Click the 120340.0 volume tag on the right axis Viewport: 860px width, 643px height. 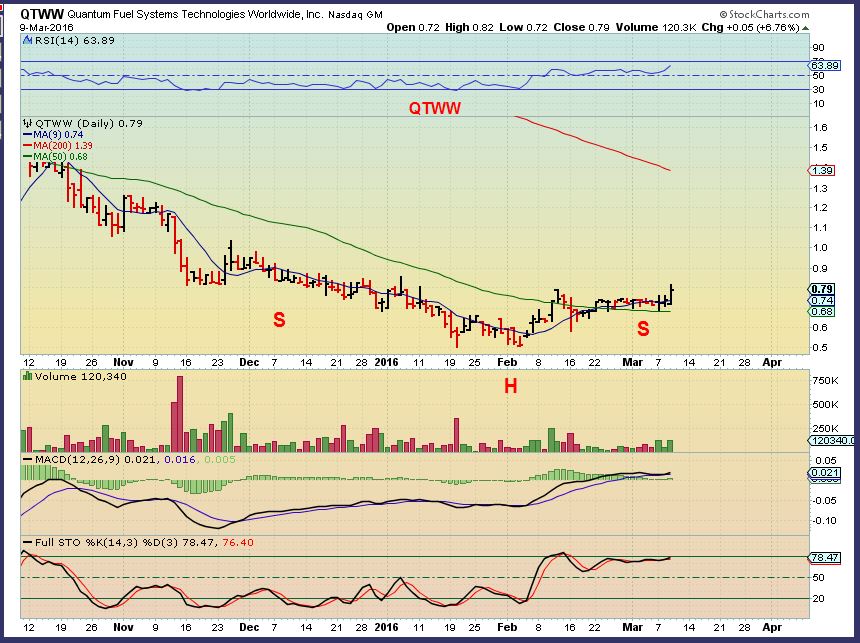[x=832, y=441]
